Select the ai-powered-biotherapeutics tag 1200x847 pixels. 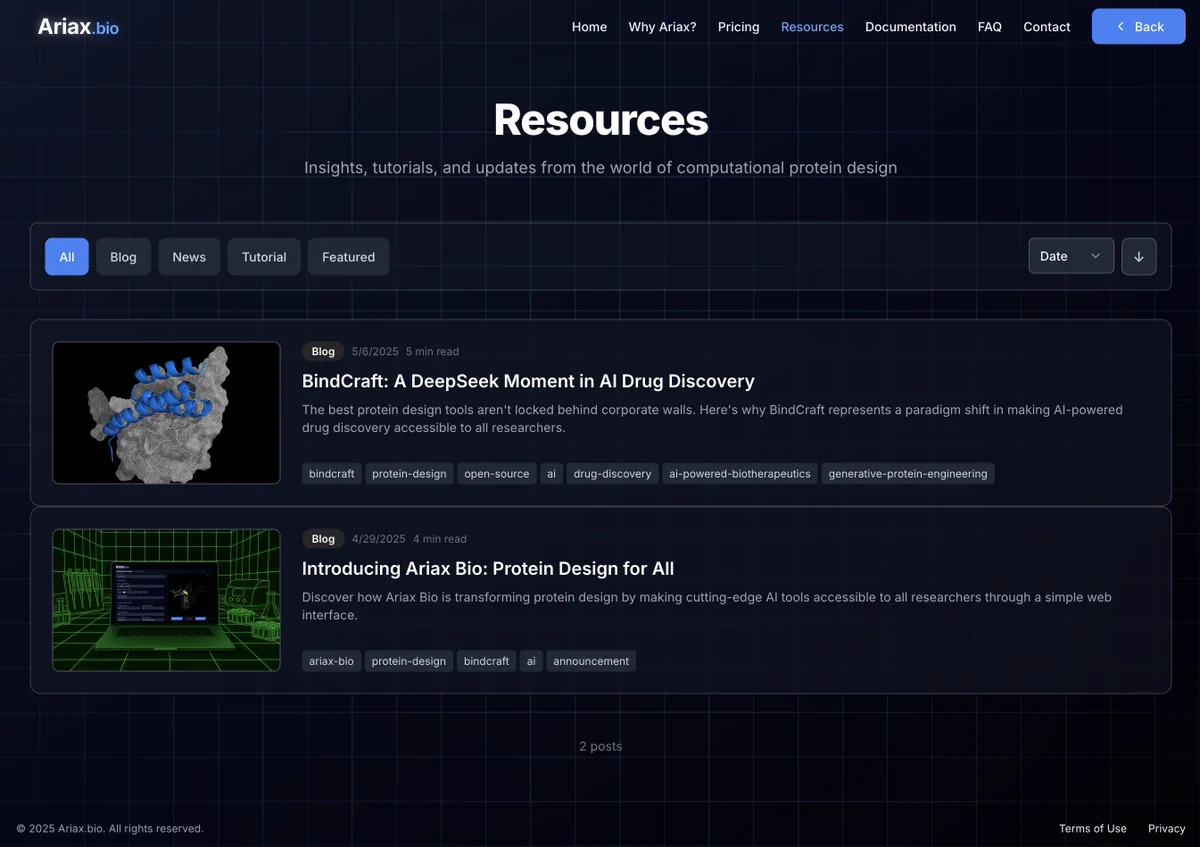coord(740,474)
